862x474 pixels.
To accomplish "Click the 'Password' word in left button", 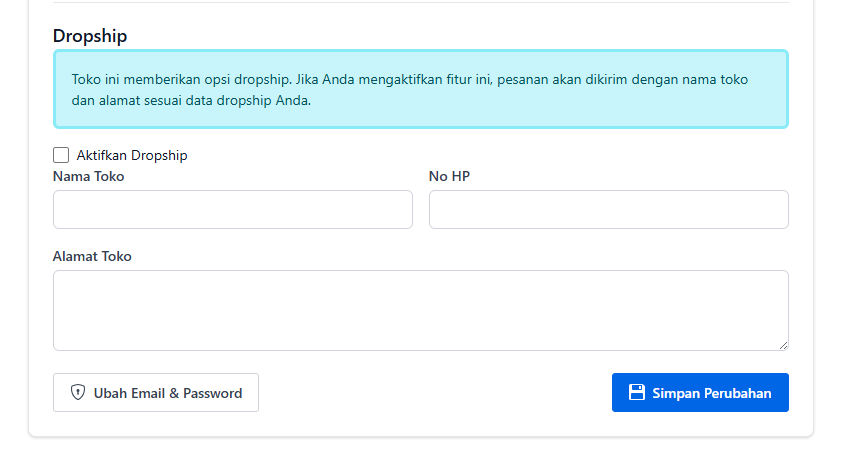I will tap(213, 393).
